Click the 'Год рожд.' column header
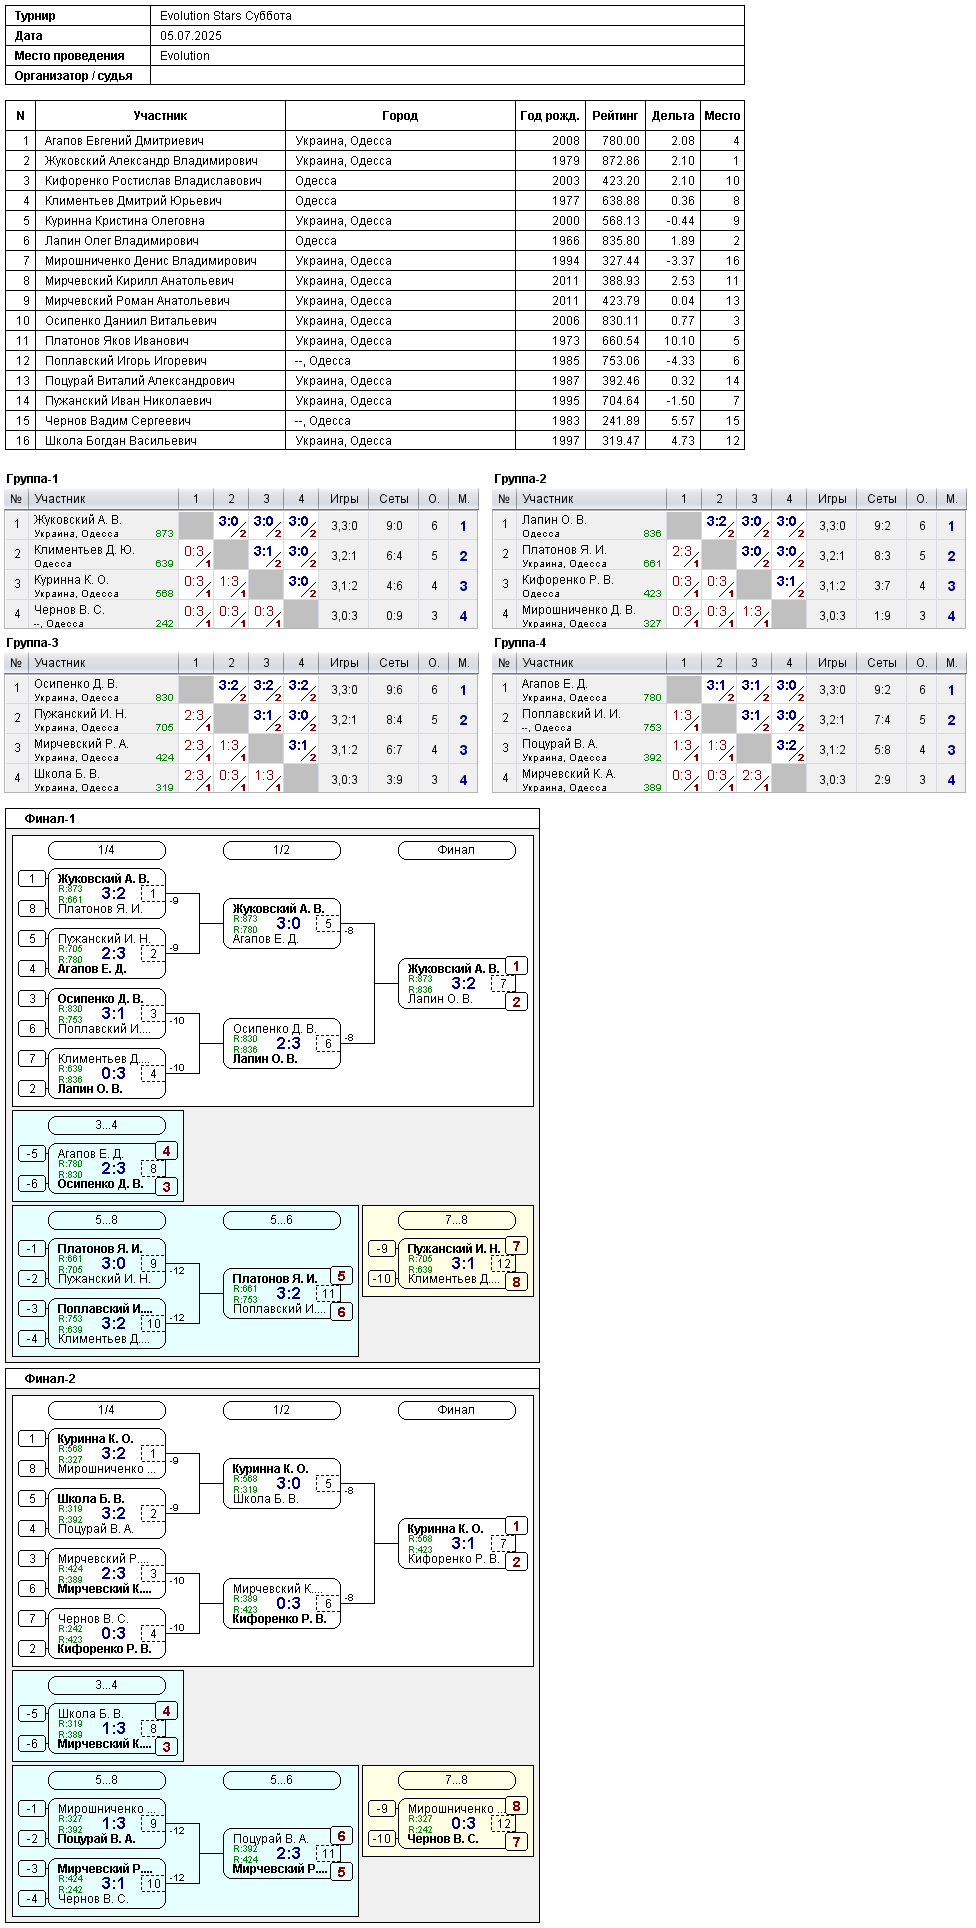976x1928 pixels. coord(550,116)
